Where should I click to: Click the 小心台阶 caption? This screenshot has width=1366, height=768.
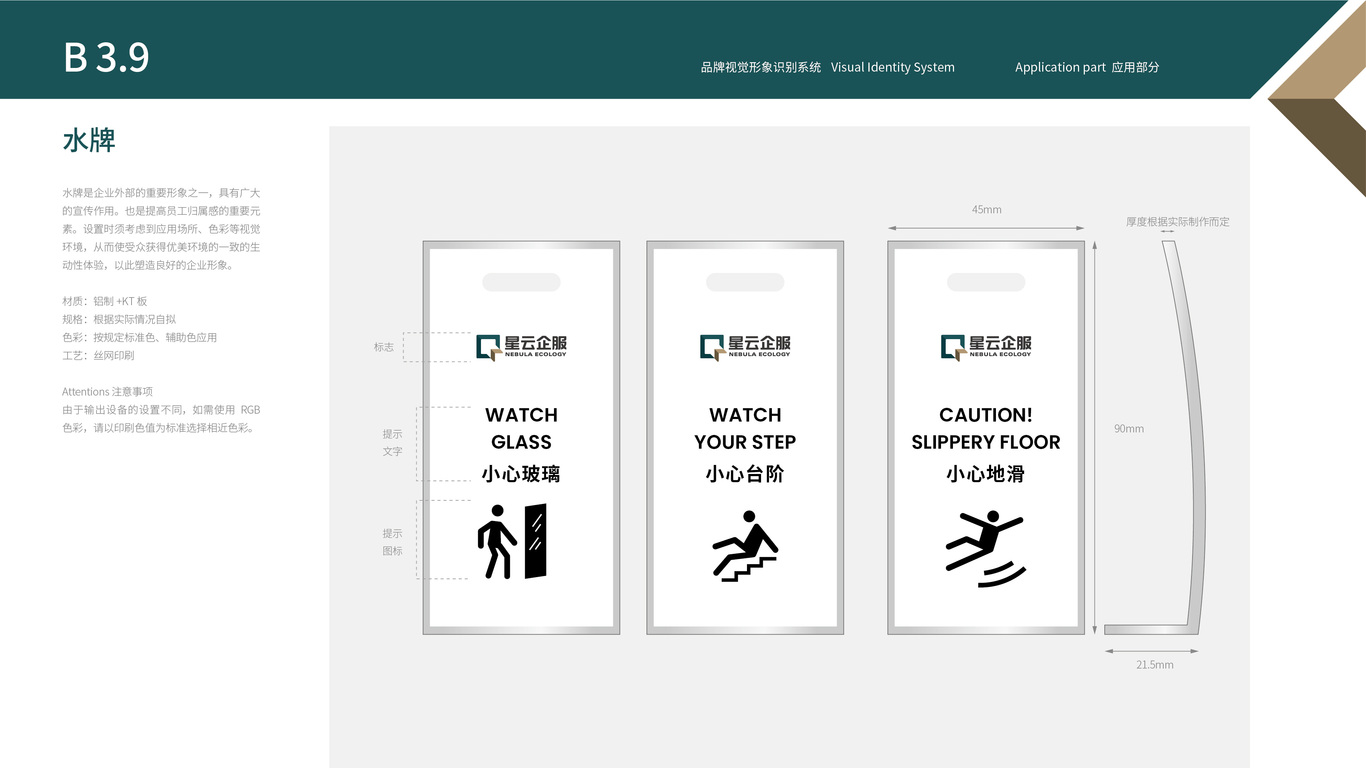(x=745, y=474)
